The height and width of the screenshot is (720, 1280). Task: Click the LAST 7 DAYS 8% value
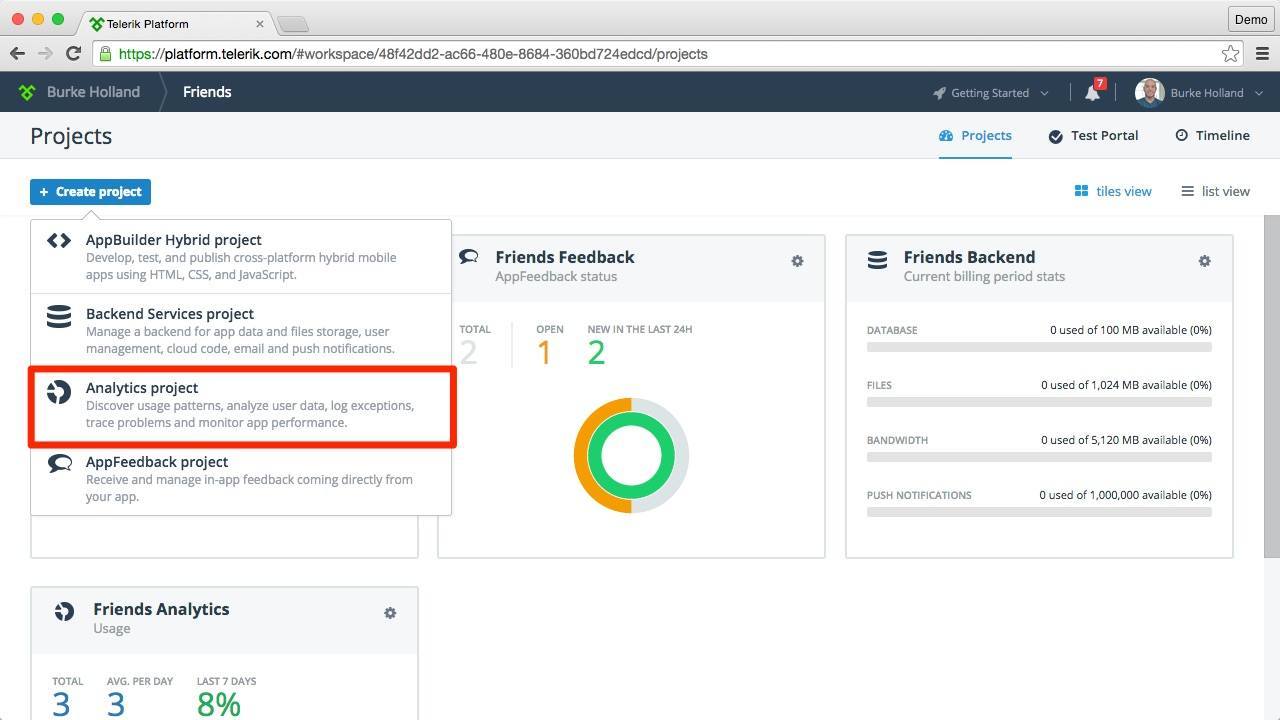tap(219, 704)
